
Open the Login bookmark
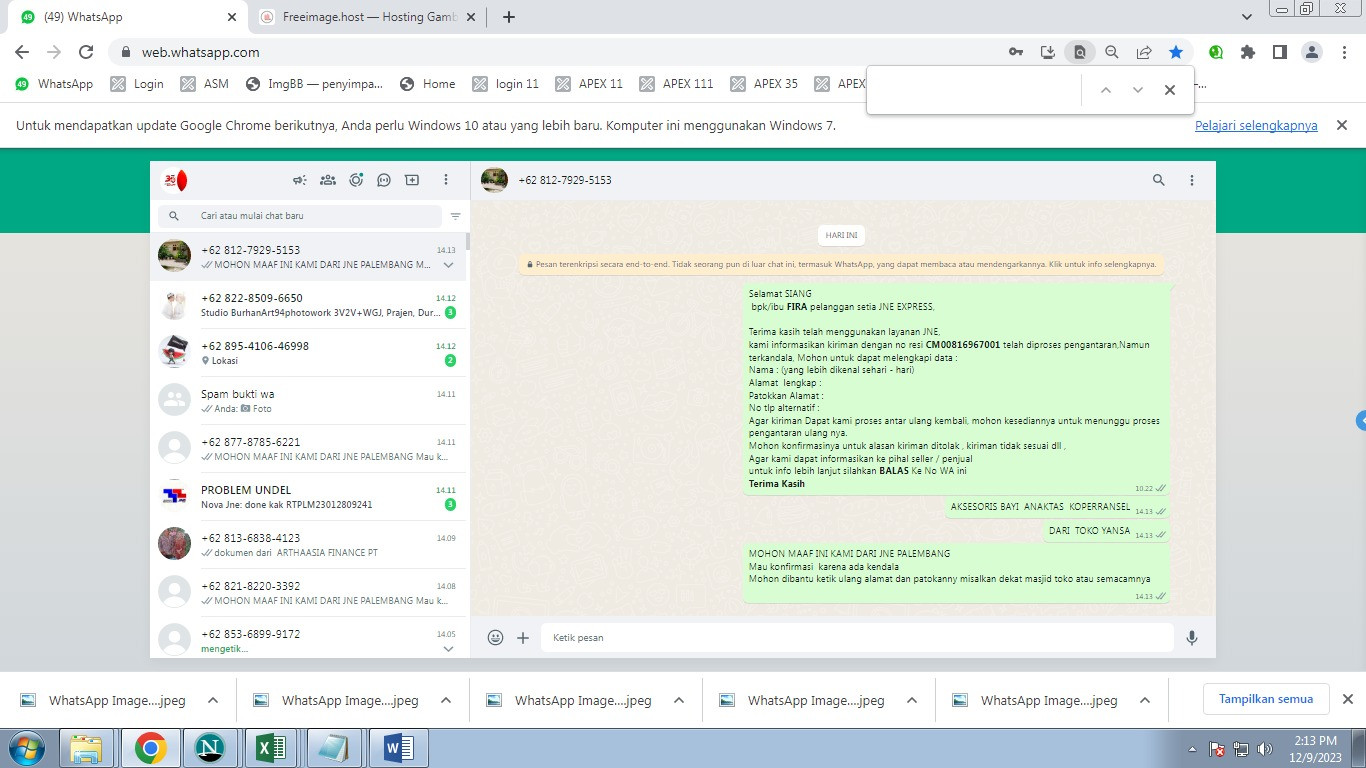click(137, 84)
